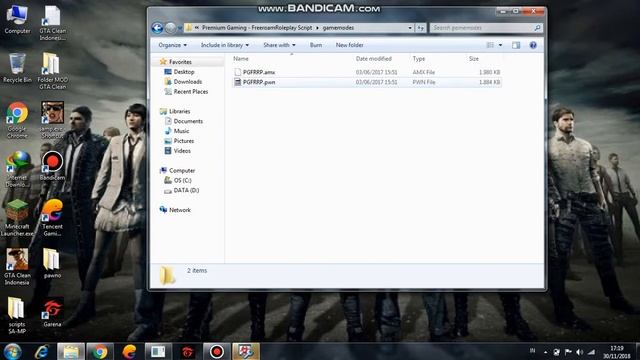
Task: Sort files by Name column
Action: coord(241,59)
